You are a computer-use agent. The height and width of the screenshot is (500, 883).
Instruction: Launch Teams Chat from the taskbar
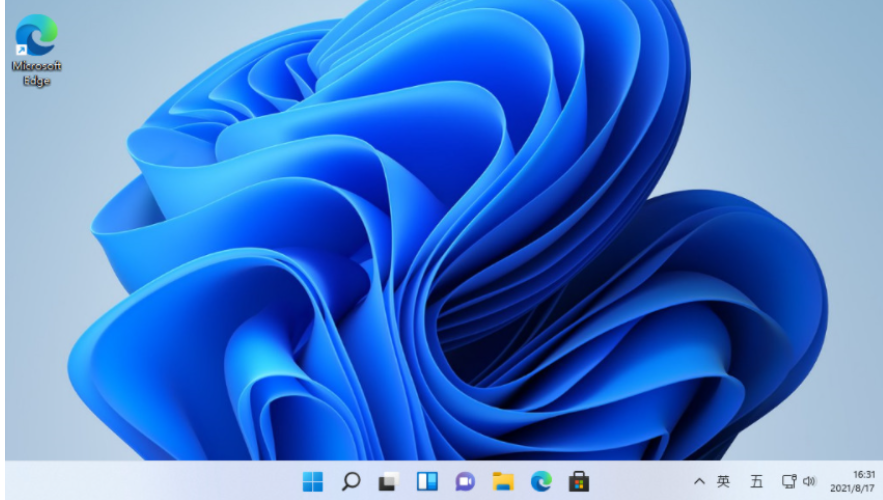(x=465, y=481)
